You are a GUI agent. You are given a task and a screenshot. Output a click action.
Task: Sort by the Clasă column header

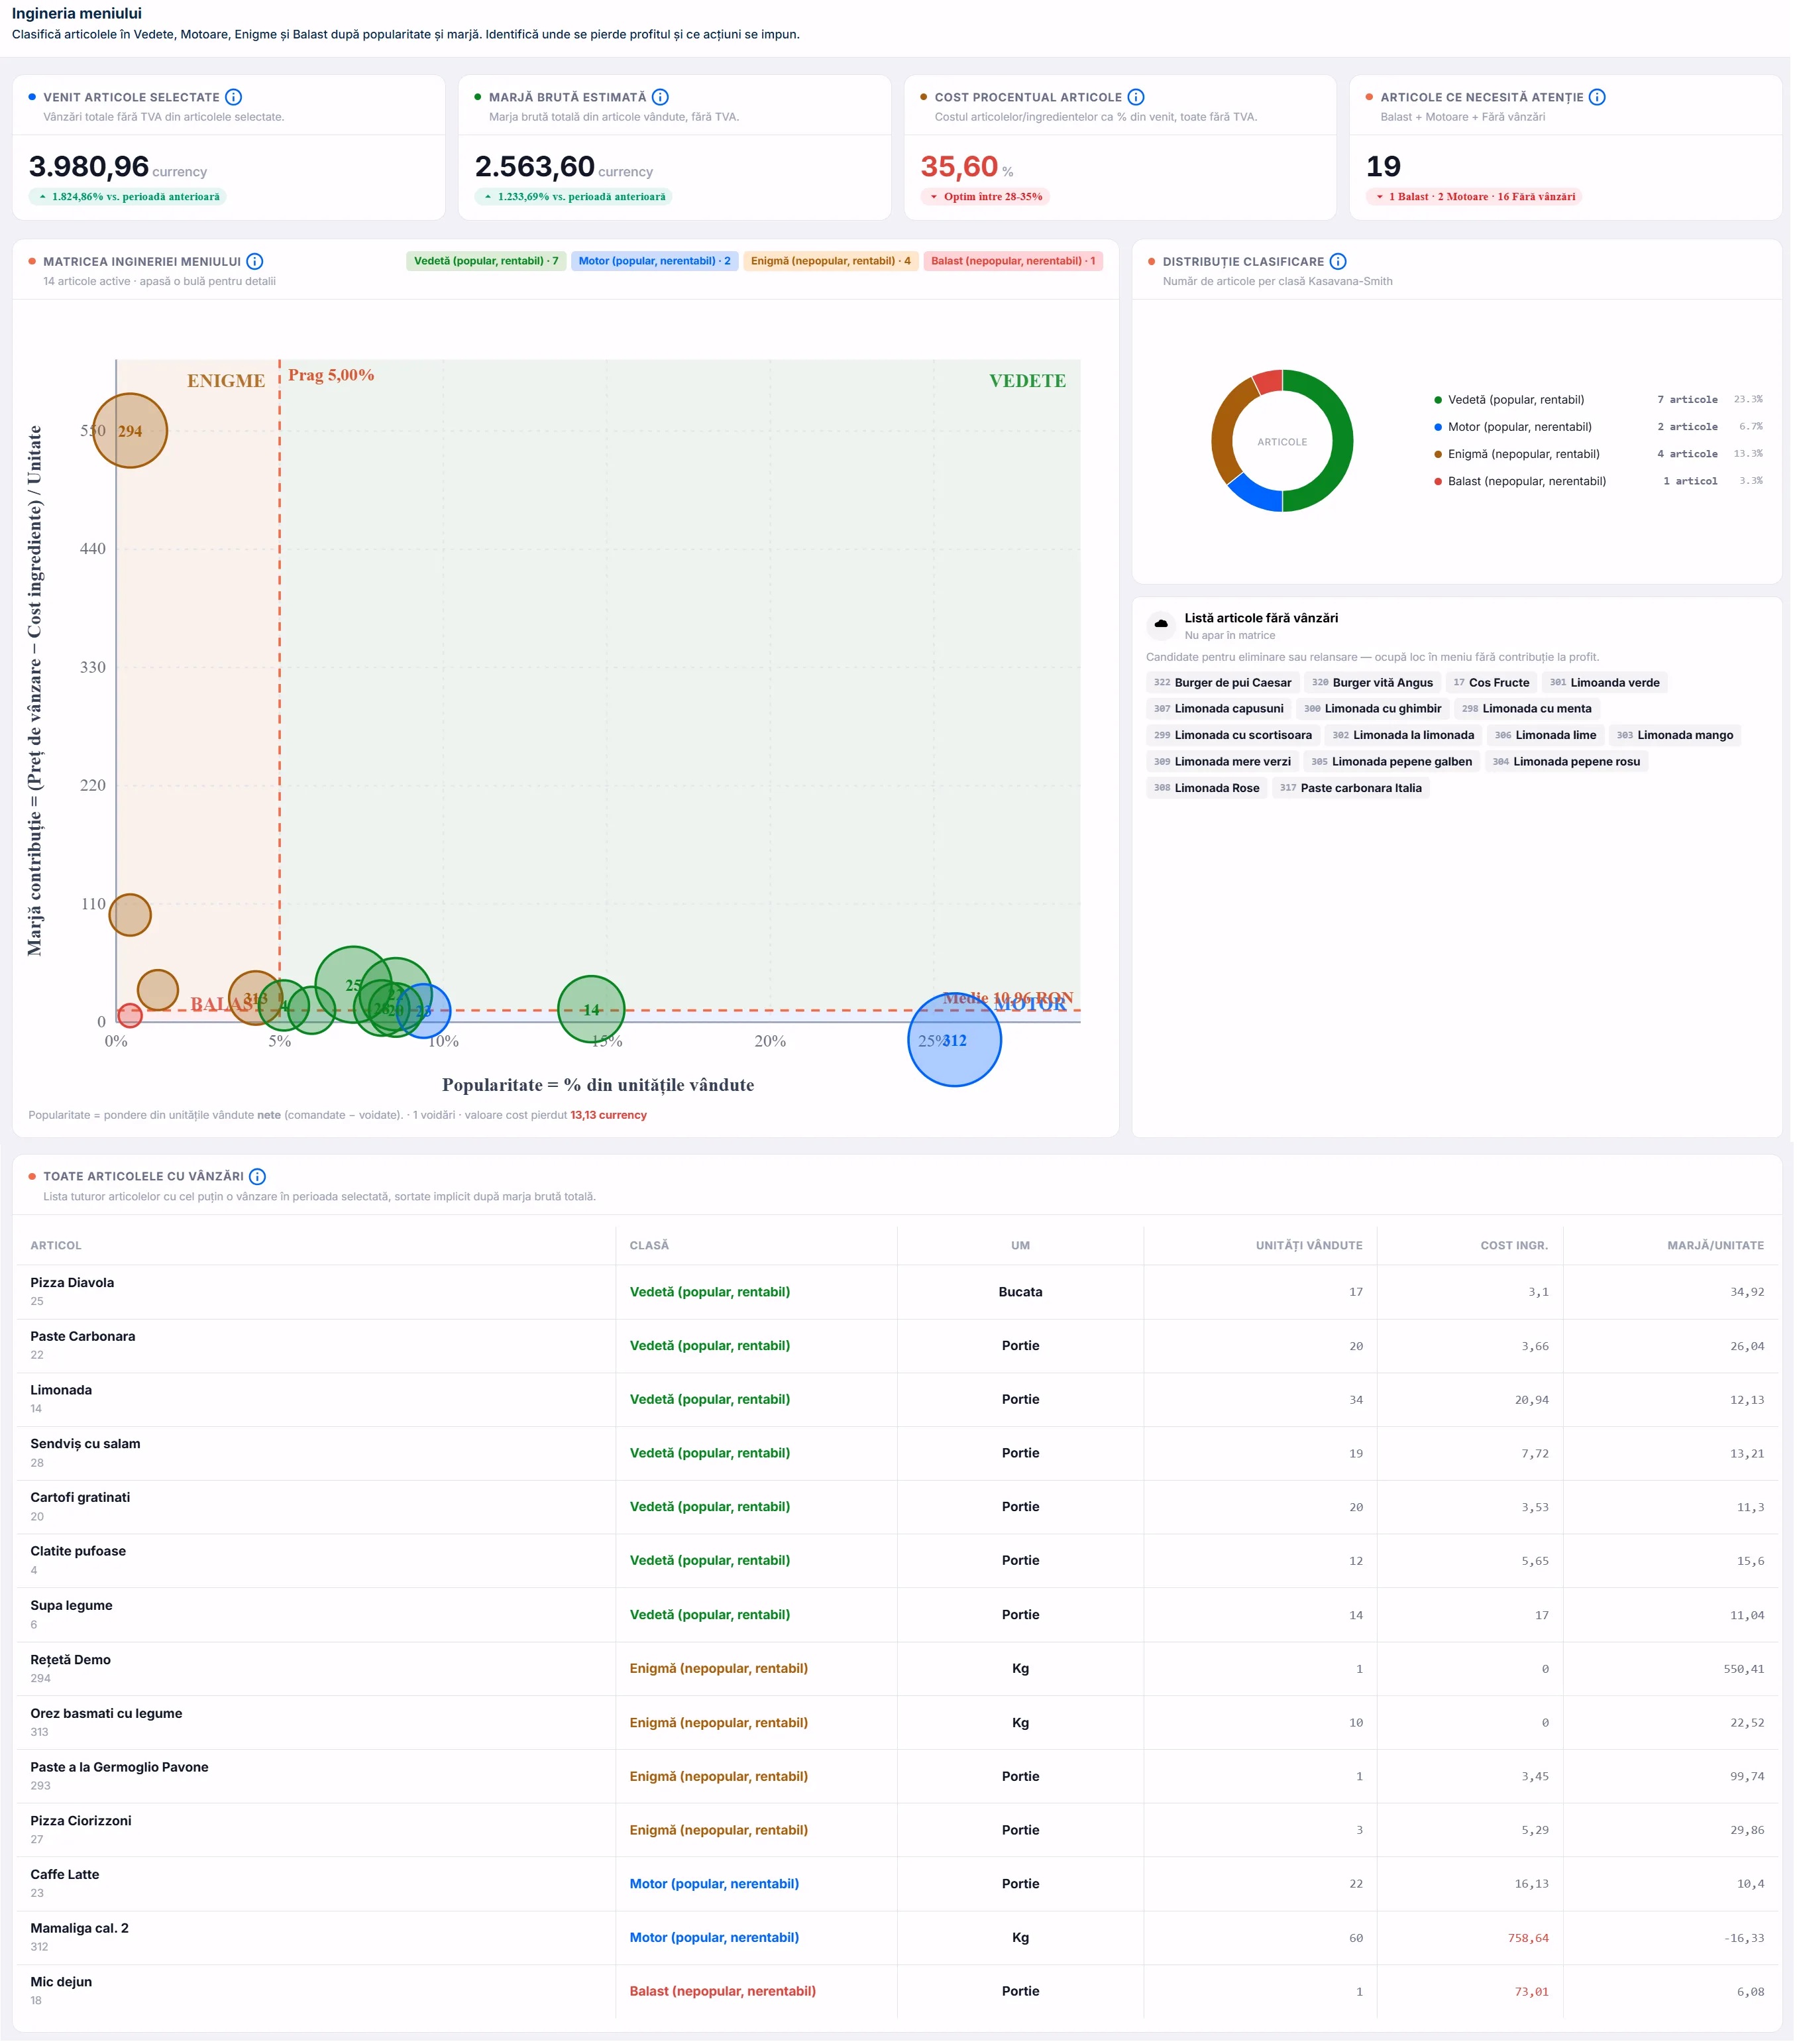pyautogui.click(x=649, y=1246)
